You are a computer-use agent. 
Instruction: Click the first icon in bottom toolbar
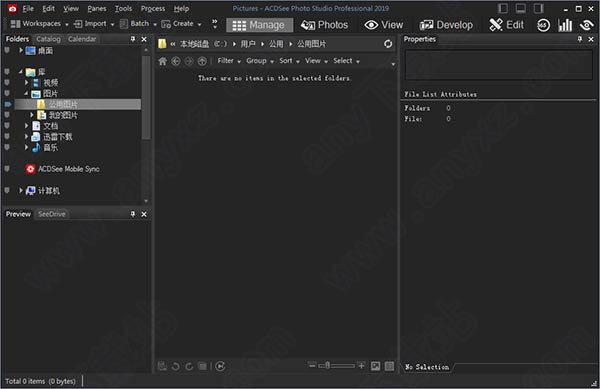click(x=162, y=366)
